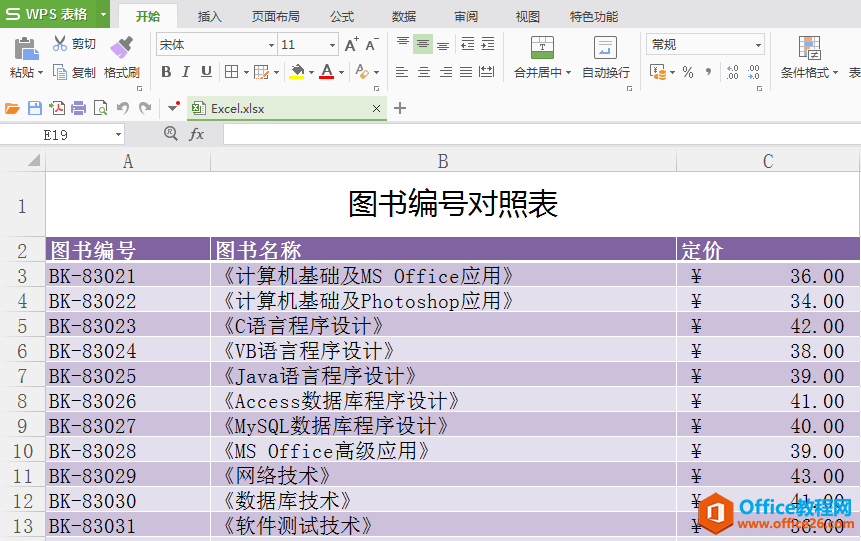Click the distributed alignment icon
861x541 pixels.
tap(487, 72)
